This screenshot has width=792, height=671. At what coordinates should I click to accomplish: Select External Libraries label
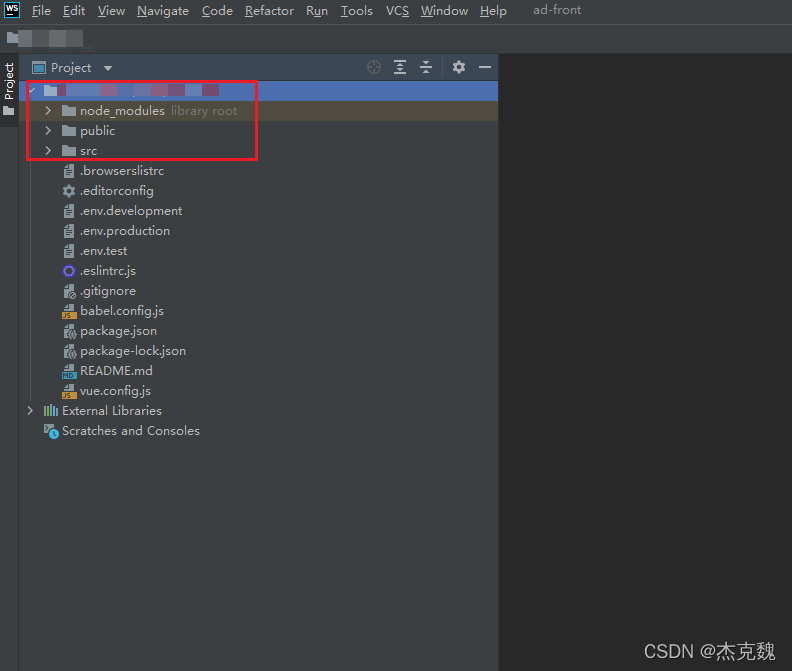click(x=112, y=411)
